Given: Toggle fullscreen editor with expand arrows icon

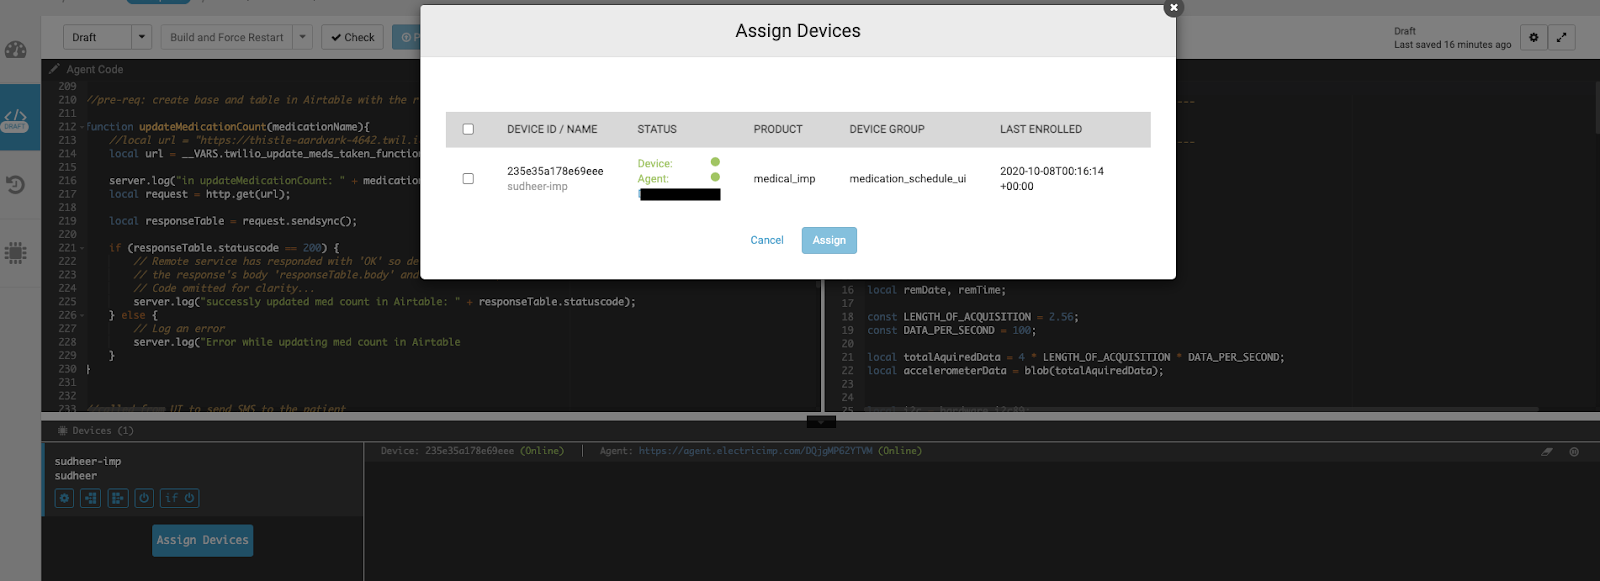Looking at the screenshot, I should tap(1561, 38).
